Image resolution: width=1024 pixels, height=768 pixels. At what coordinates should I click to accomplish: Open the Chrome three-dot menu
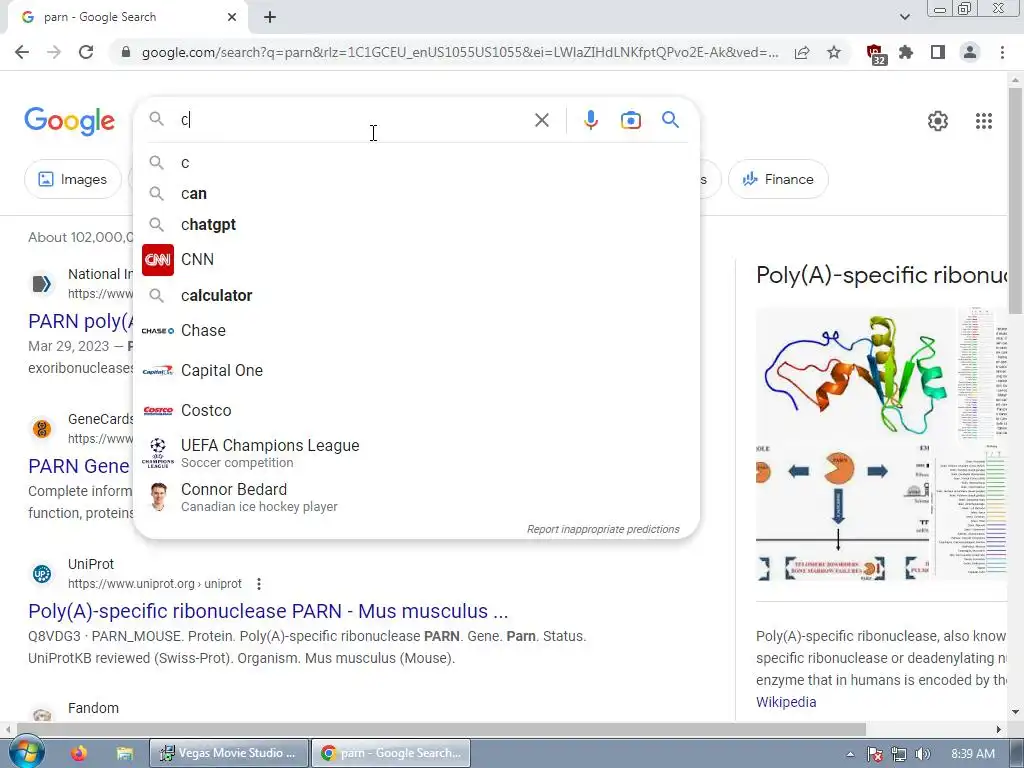1002,52
